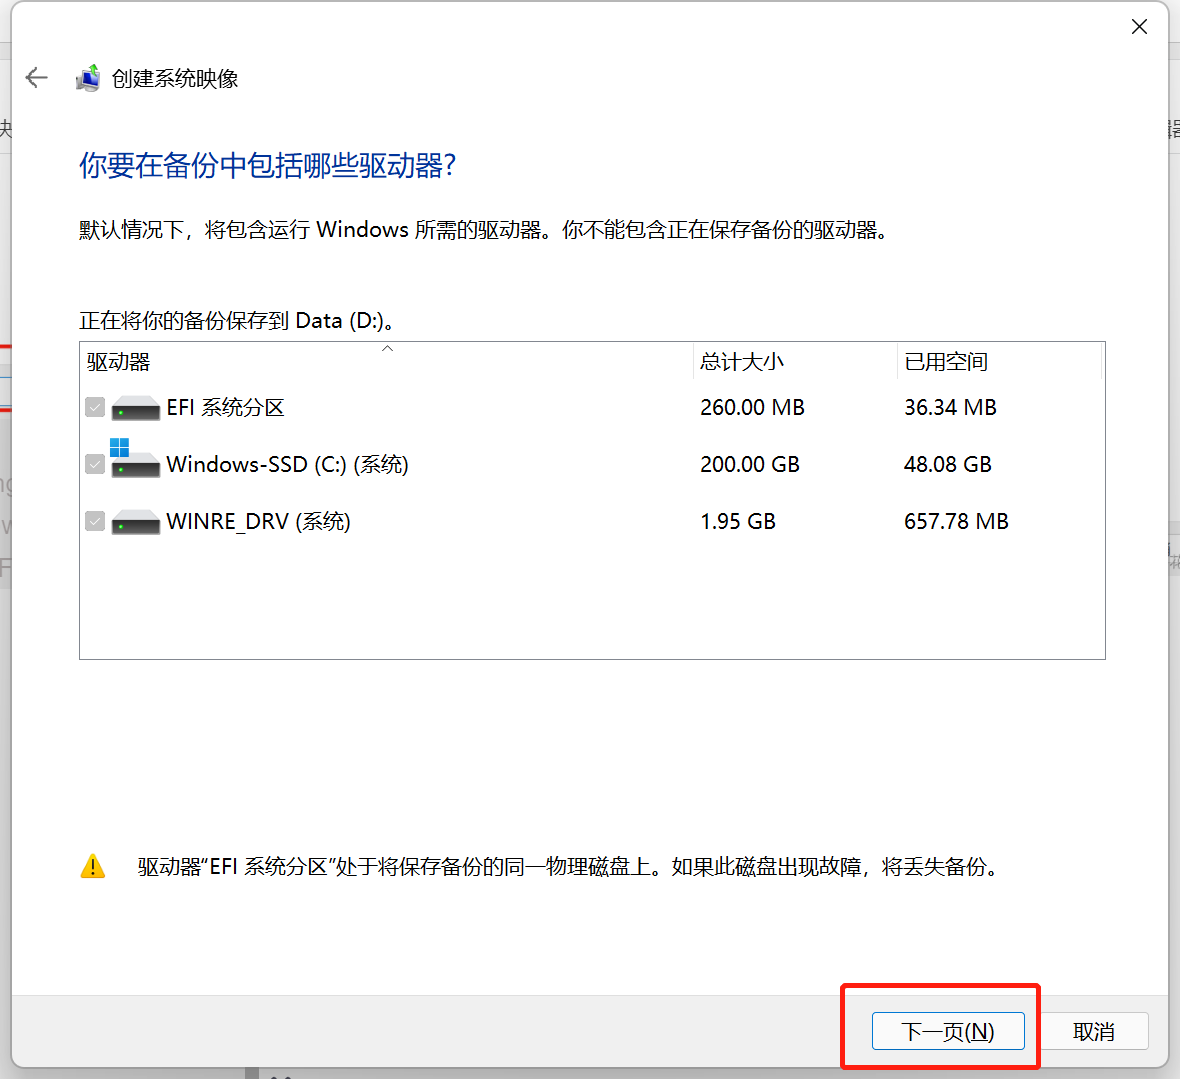Click the EFI same-disk warning message text

point(569,867)
